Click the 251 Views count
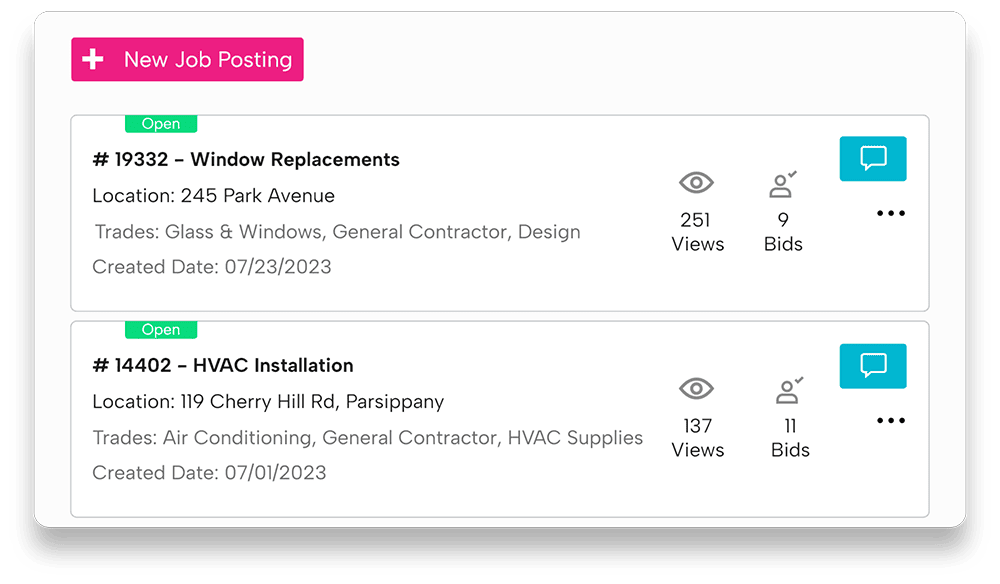Screen dimensions: 1000x584 [697, 232]
